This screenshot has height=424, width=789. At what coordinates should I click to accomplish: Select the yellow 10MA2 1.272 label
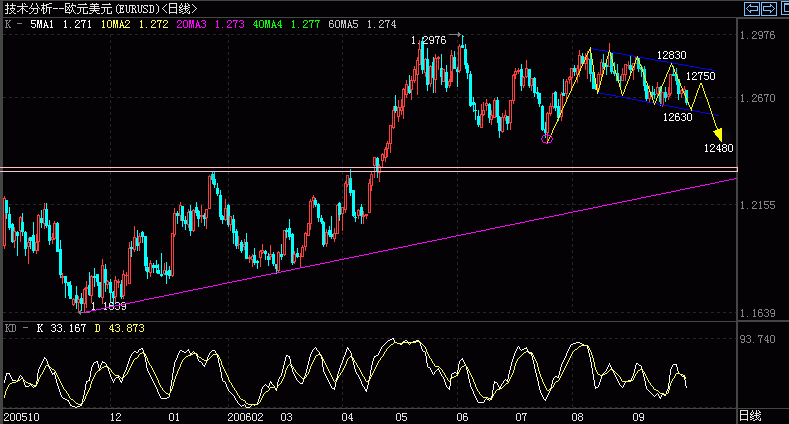[x=134, y=24]
